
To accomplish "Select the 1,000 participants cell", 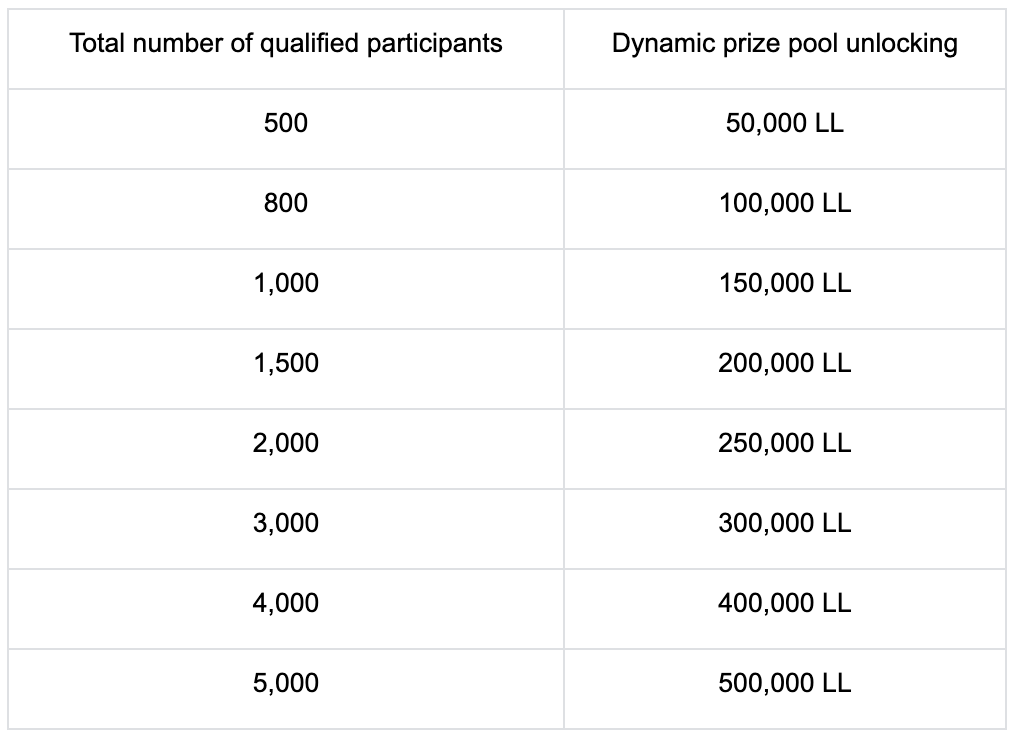I will click(x=286, y=284).
